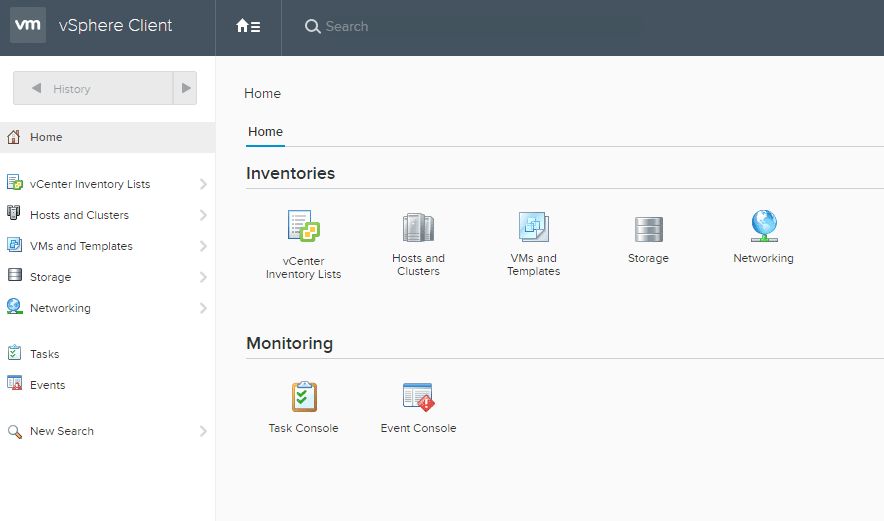The height and width of the screenshot is (521, 884).
Task: Click Hosts and Clusters label under Inventories
Action: [418, 264]
